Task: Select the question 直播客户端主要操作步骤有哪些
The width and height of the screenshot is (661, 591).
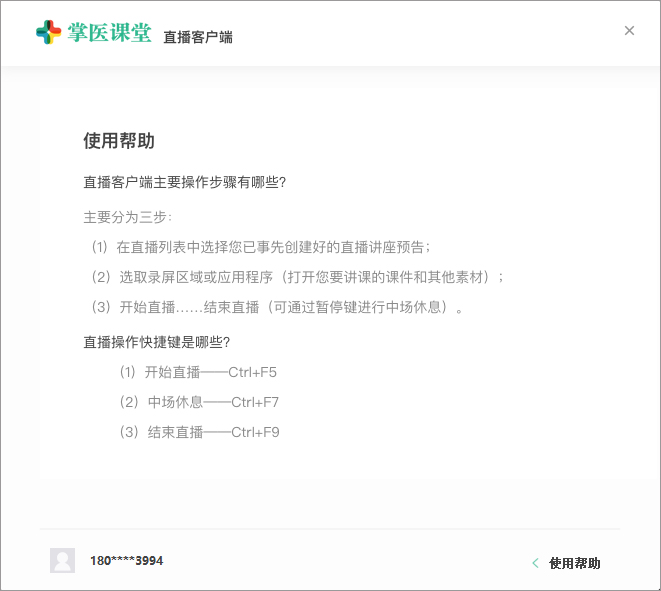Action: click(185, 182)
